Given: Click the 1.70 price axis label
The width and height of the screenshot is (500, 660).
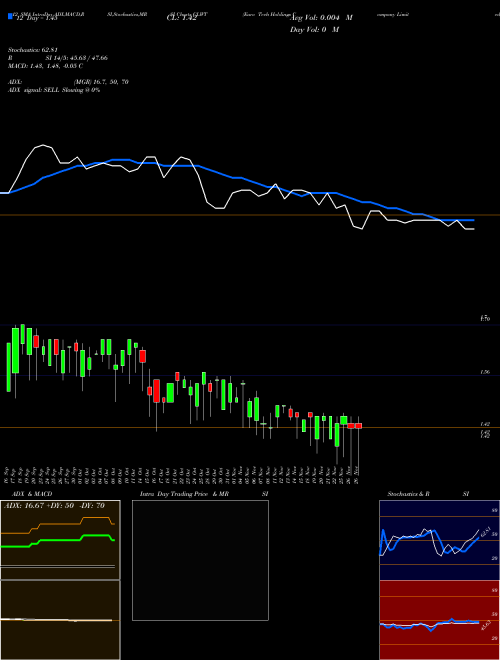Looking at the screenshot, I should [485, 319].
